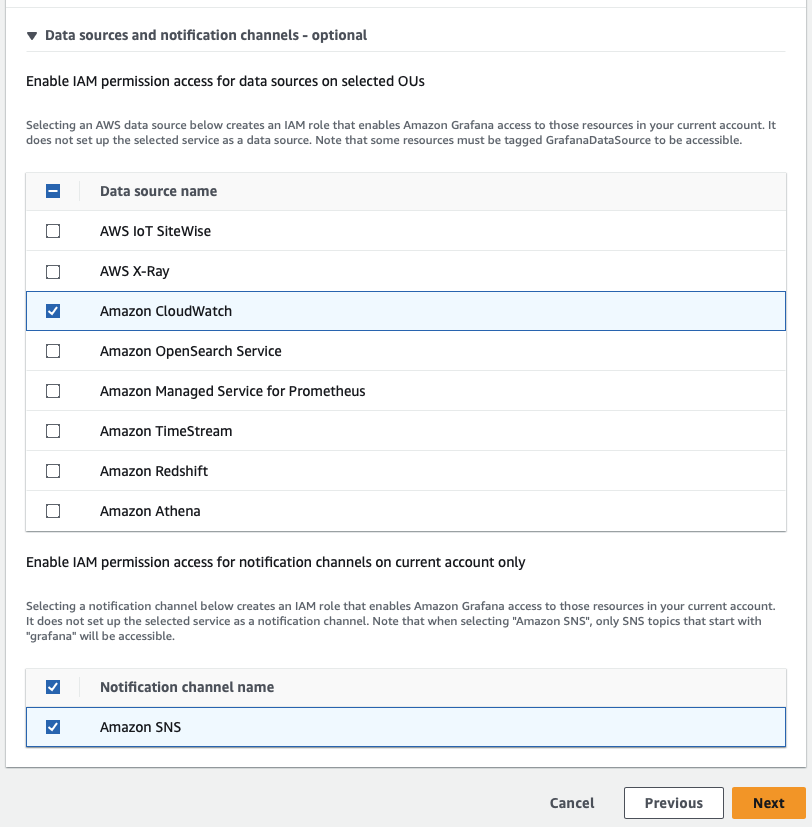Click the Amazon CloudWatch row label
This screenshot has height=827, width=812.
coord(166,311)
